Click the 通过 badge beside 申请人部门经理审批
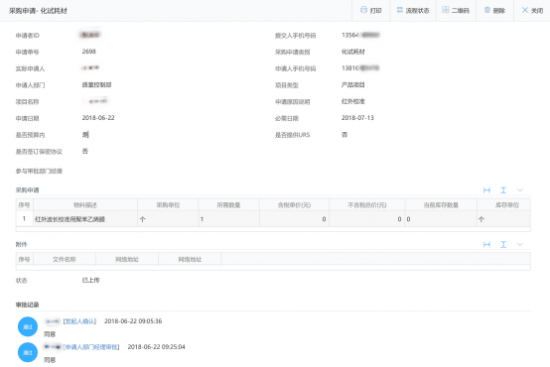 tap(28, 352)
